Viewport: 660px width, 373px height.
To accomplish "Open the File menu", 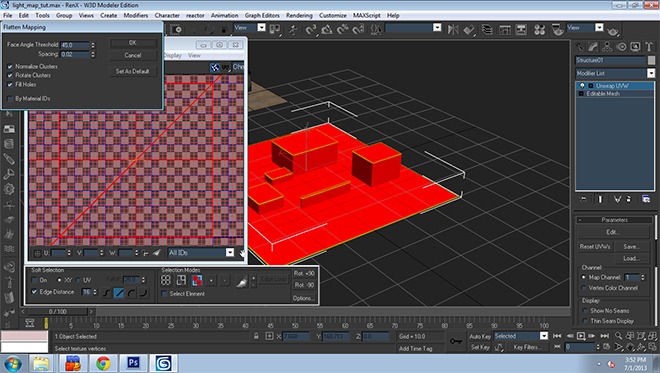I will pyautogui.click(x=8, y=15).
